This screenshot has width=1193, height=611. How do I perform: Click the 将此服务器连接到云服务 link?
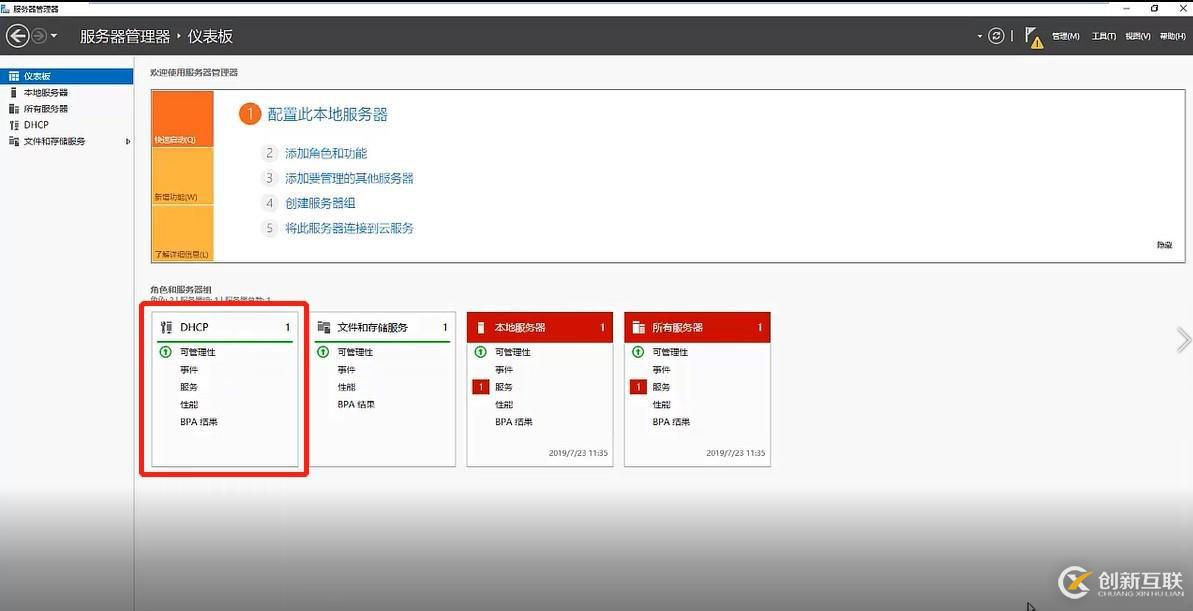click(349, 228)
